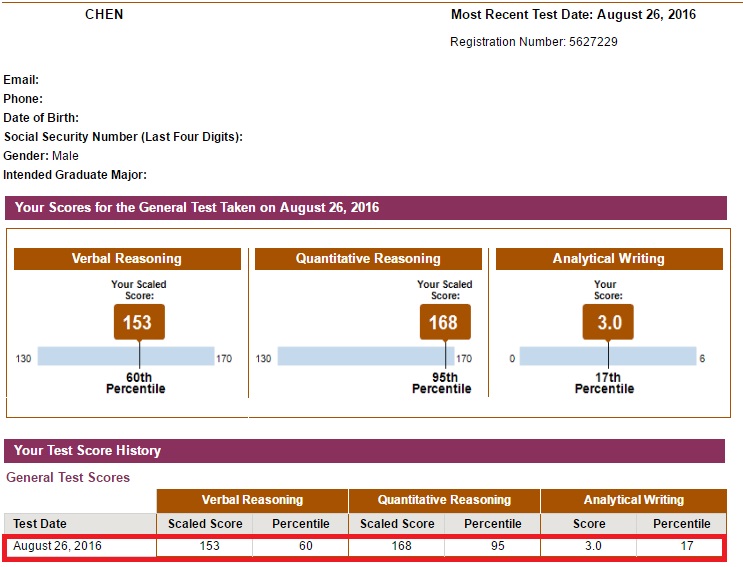The image size is (743, 567).
Task: Click 'General Test Scores' heading
Action: click(x=68, y=477)
